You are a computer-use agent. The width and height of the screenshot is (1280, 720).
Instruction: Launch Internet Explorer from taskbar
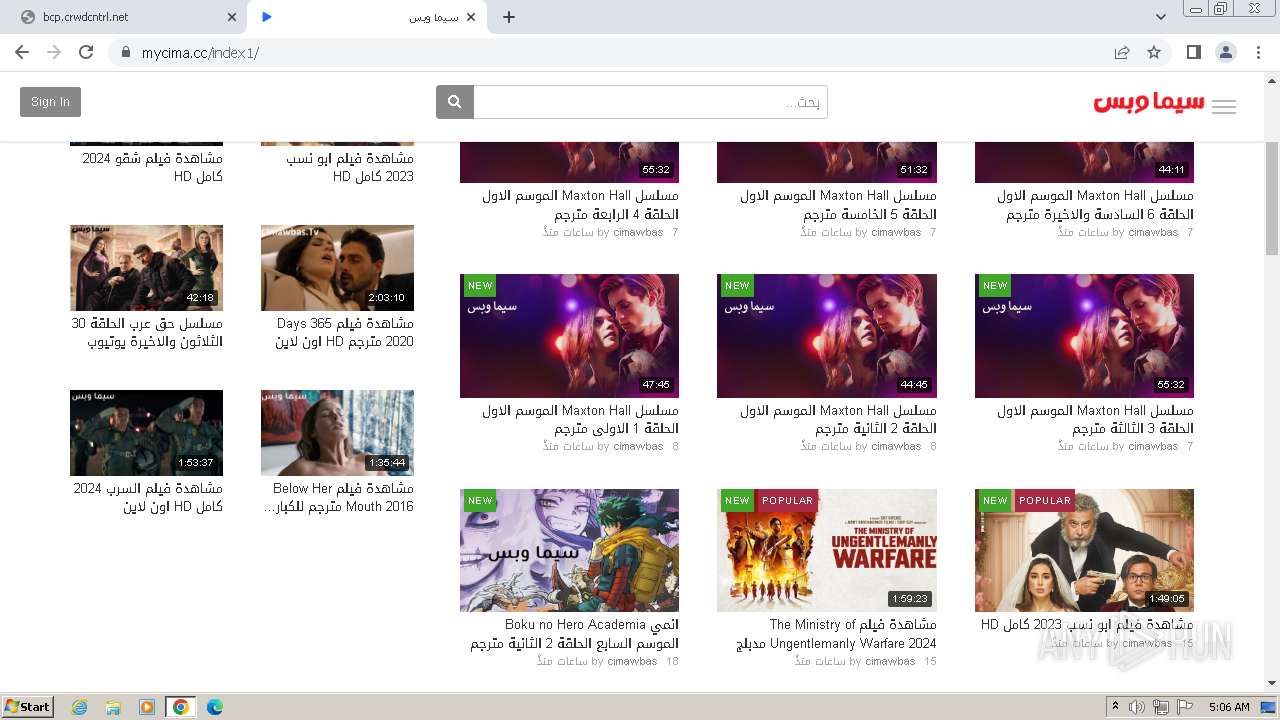(x=79, y=707)
